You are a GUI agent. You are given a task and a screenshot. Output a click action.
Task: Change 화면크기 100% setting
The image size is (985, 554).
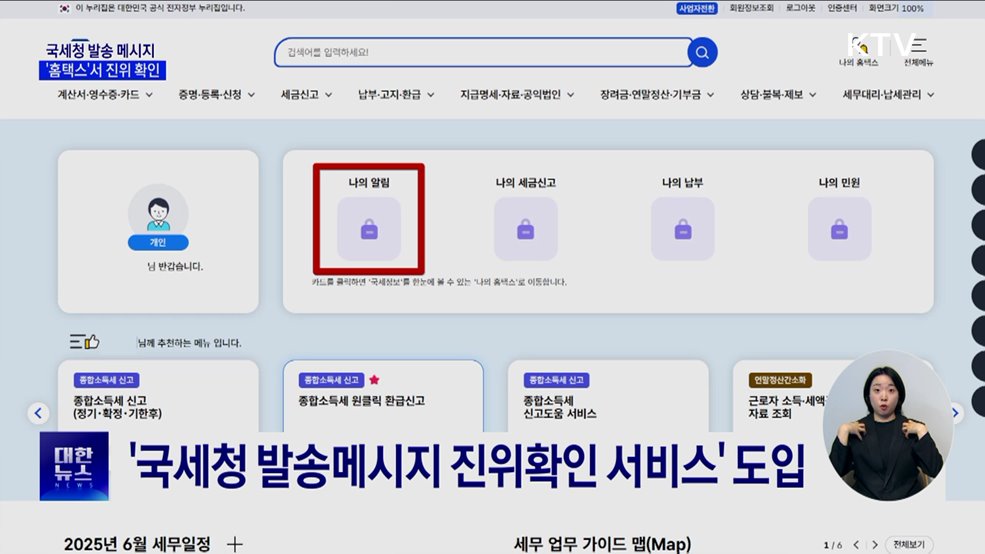[x=896, y=8]
